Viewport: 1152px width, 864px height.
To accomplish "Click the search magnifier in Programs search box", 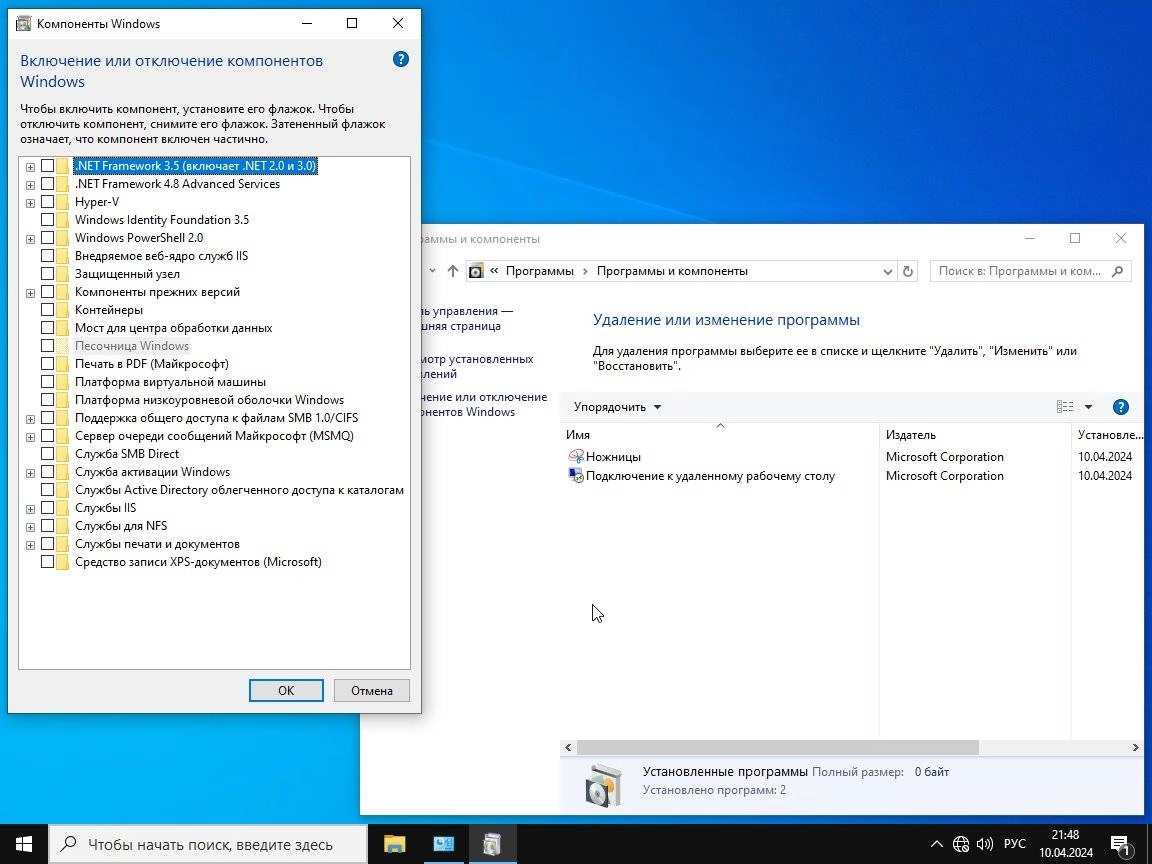I will (1117, 271).
